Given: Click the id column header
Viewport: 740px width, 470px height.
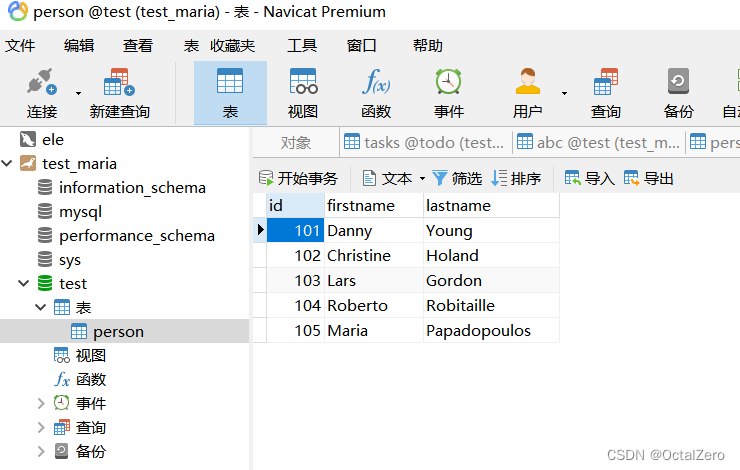Looking at the screenshot, I should pos(295,205).
